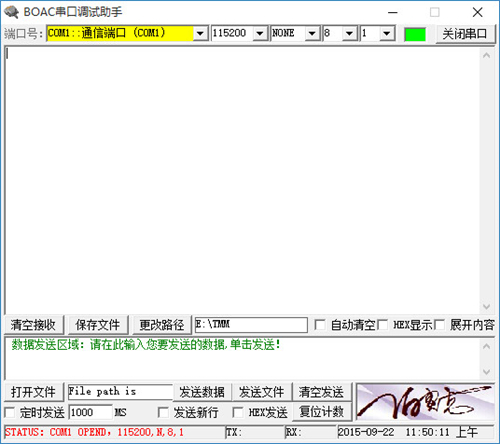Enable the 自动清空 checkbox
500x444 pixels.
320,325
